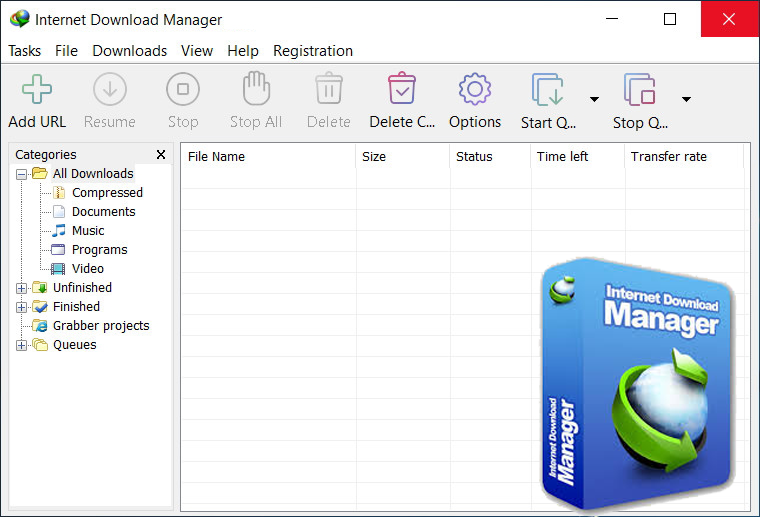The height and width of the screenshot is (517, 760).
Task: Click the Start Queue icon
Action: click(548, 89)
